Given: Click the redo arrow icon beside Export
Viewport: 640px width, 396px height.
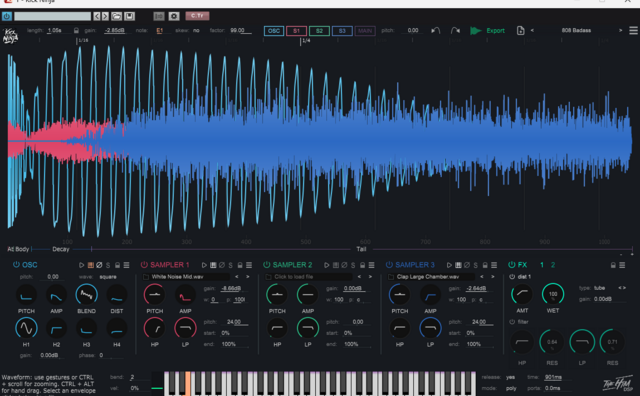Looking at the screenshot, I should click(455, 31).
